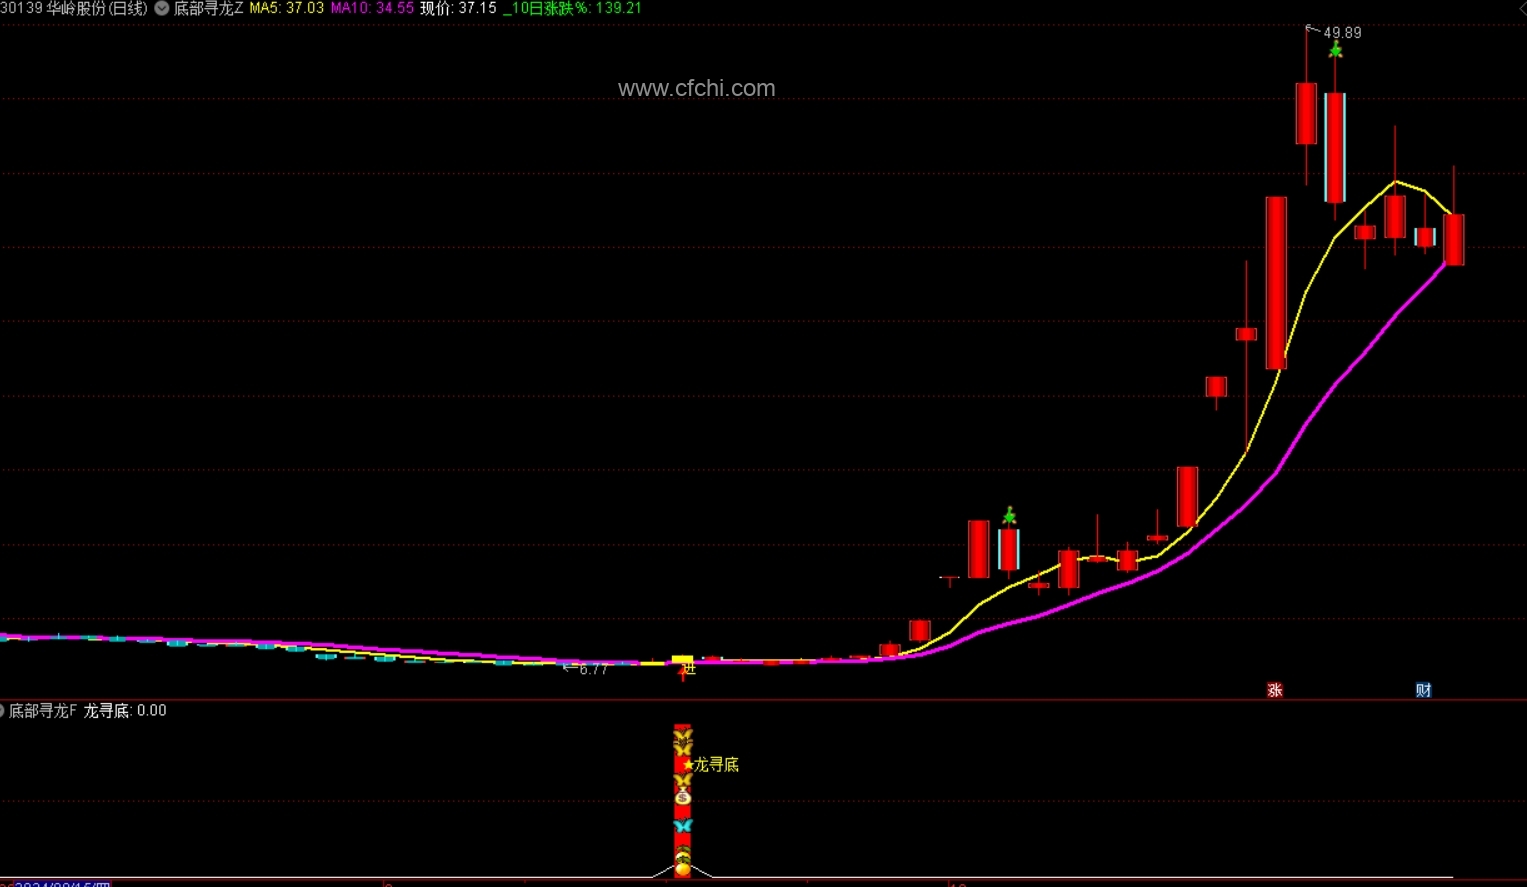Click the red 涨 info marker
Screen dimensions: 1527x887
(x=1275, y=690)
